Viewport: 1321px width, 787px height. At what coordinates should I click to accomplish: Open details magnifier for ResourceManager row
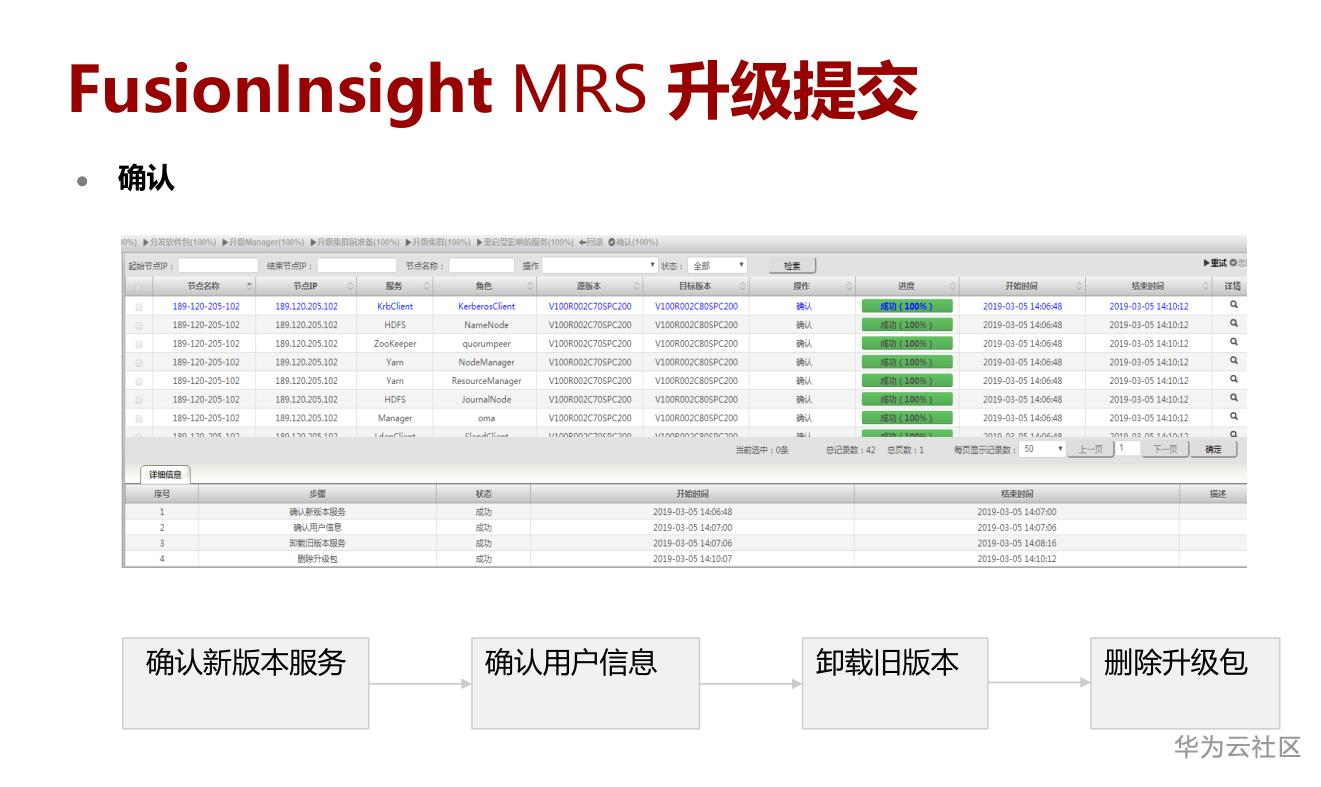1233,380
